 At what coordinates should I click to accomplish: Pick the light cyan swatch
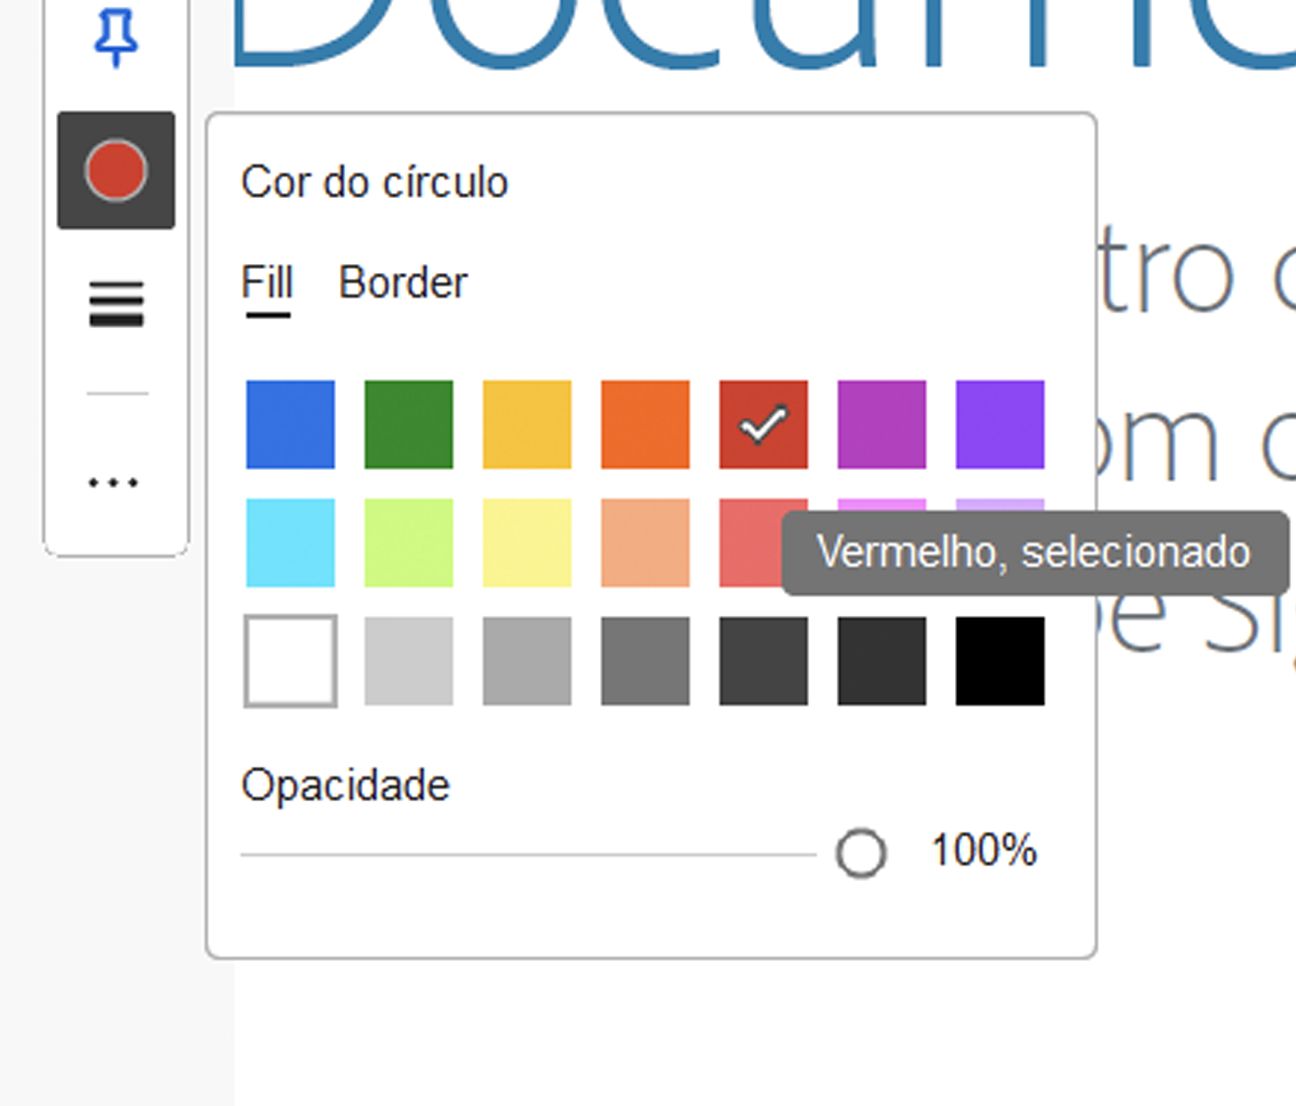(291, 544)
